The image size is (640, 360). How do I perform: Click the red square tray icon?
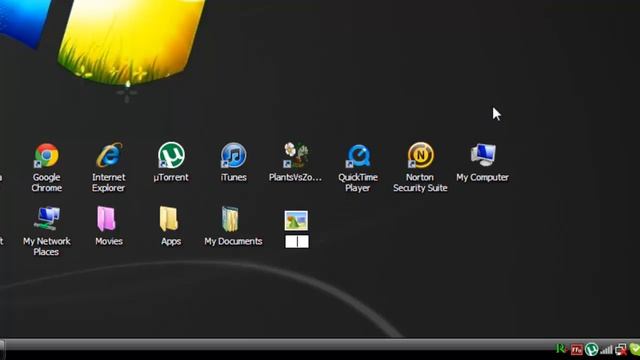[577, 349]
